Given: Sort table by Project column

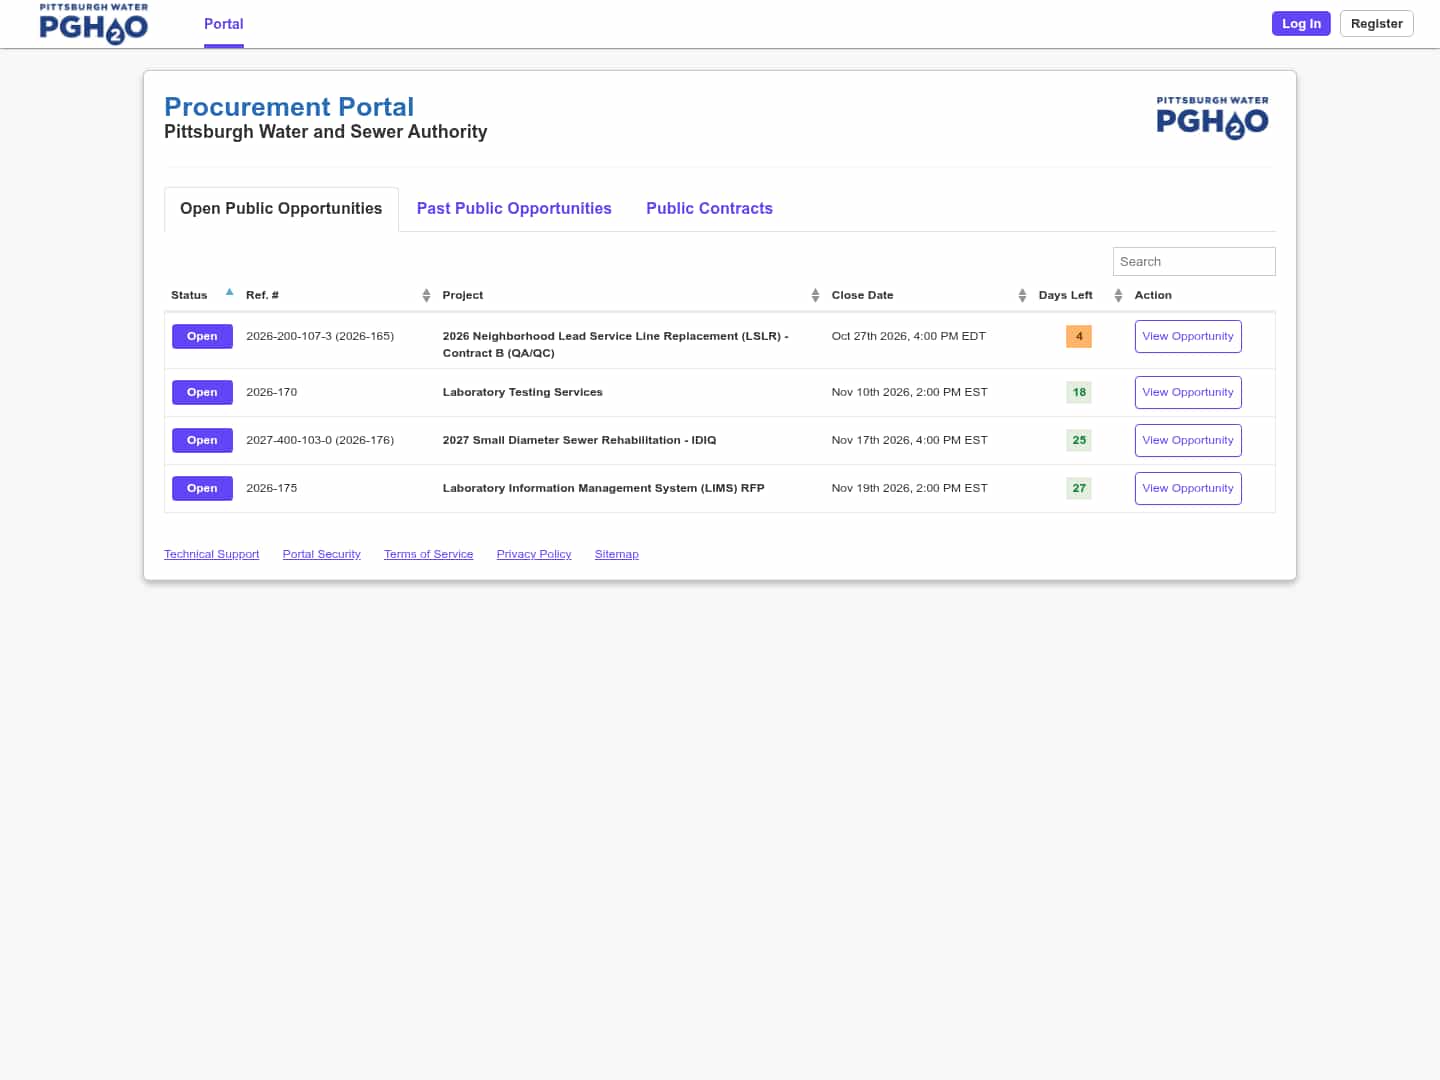Looking at the screenshot, I should 815,295.
